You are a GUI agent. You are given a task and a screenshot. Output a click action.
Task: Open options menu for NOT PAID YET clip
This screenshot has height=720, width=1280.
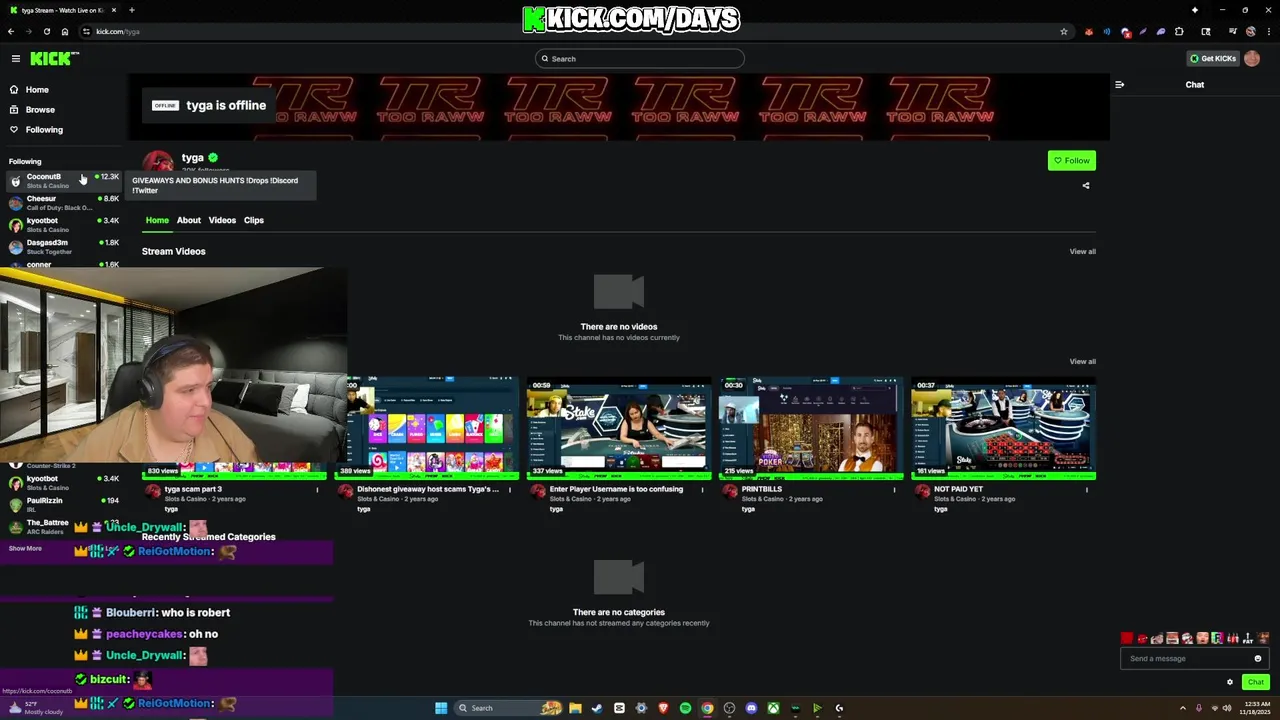point(1087,490)
